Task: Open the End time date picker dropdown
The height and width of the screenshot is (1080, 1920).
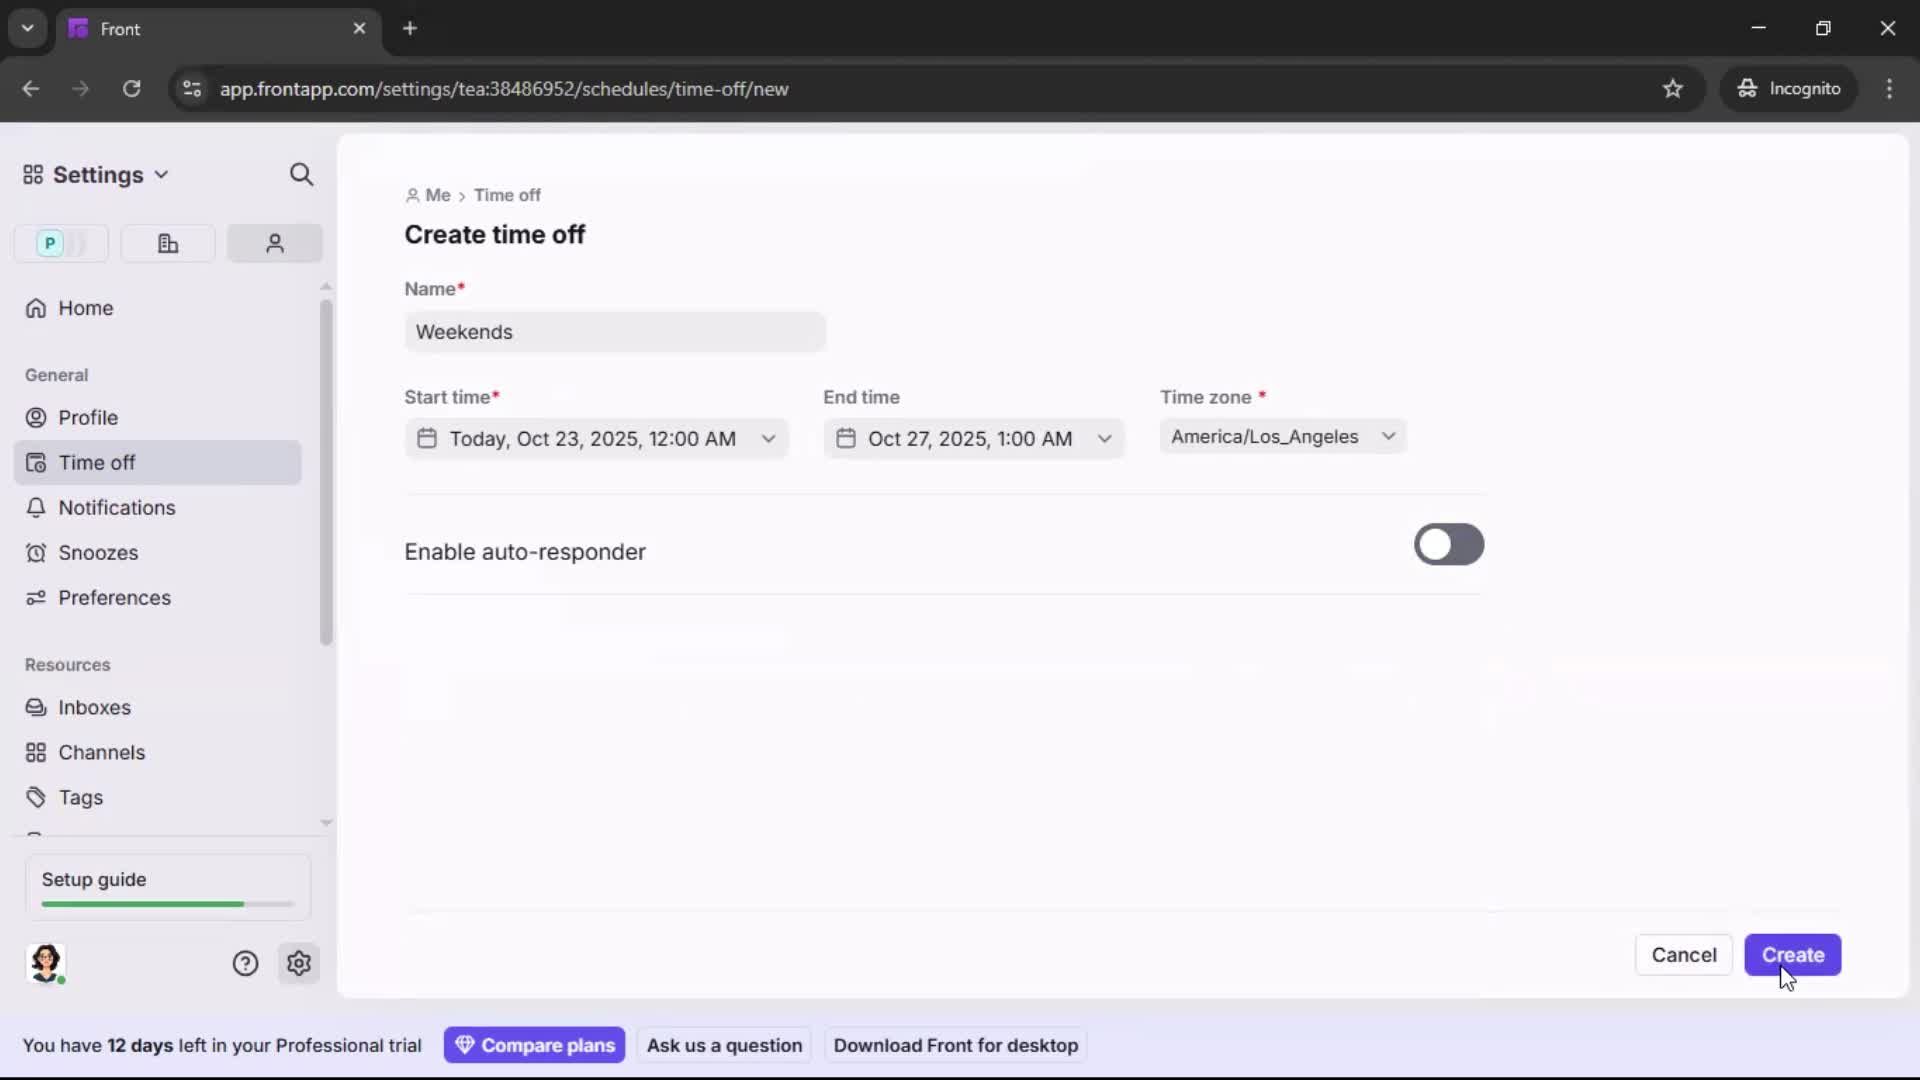Action: (x=1104, y=438)
